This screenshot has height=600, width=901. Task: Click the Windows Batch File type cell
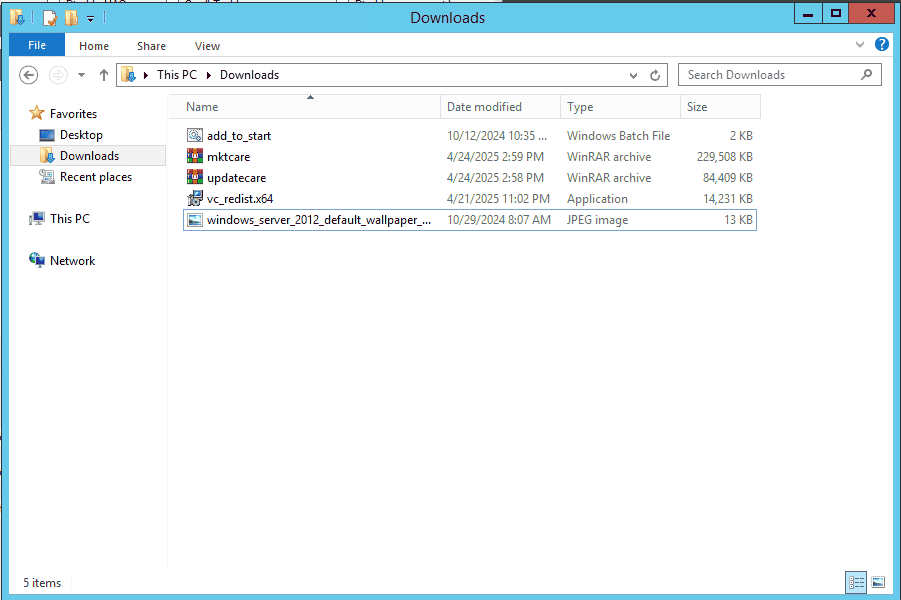[618, 136]
